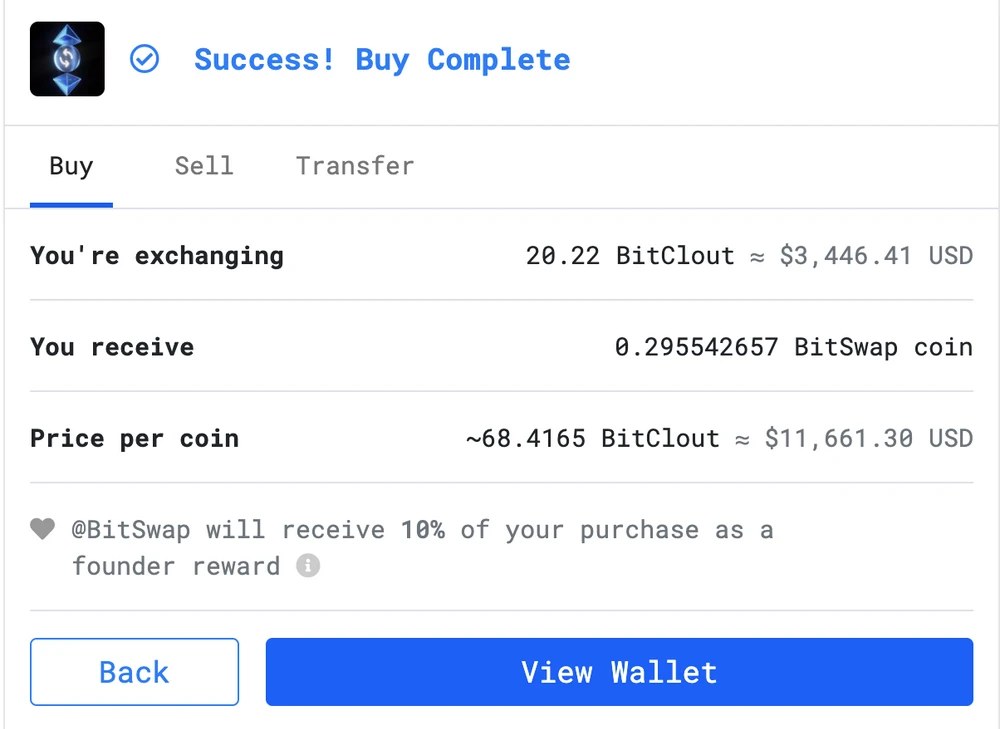The height and width of the screenshot is (729, 1000).
Task: Switch to the Transfer tab
Action: coord(354,166)
